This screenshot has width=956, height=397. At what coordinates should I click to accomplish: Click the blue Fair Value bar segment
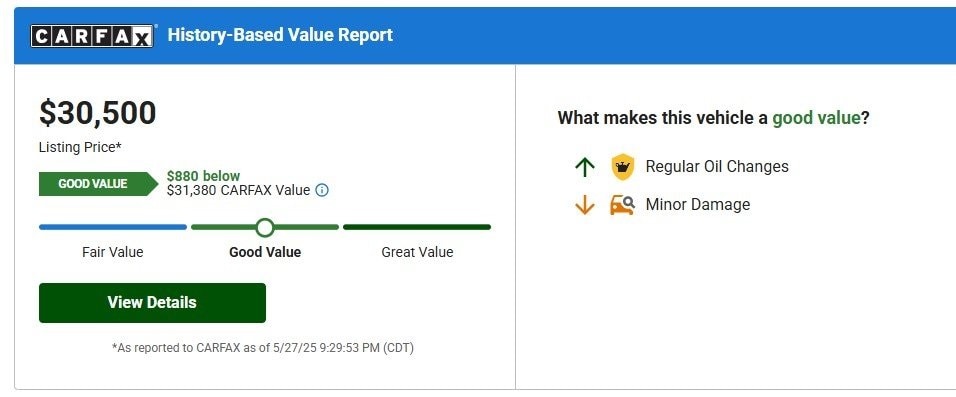click(x=113, y=227)
